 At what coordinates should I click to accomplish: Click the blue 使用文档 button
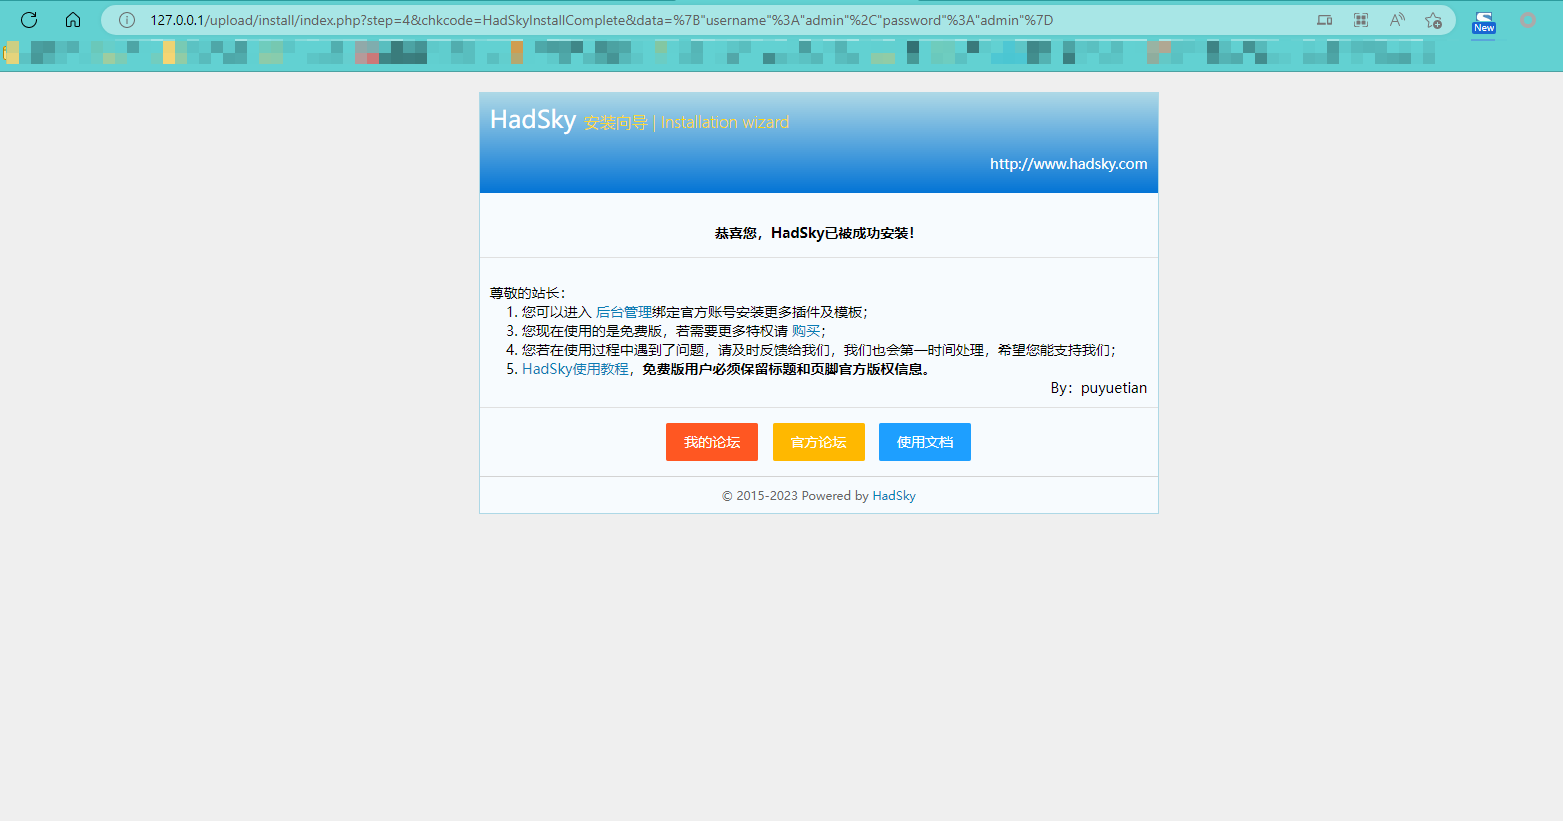click(x=925, y=442)
